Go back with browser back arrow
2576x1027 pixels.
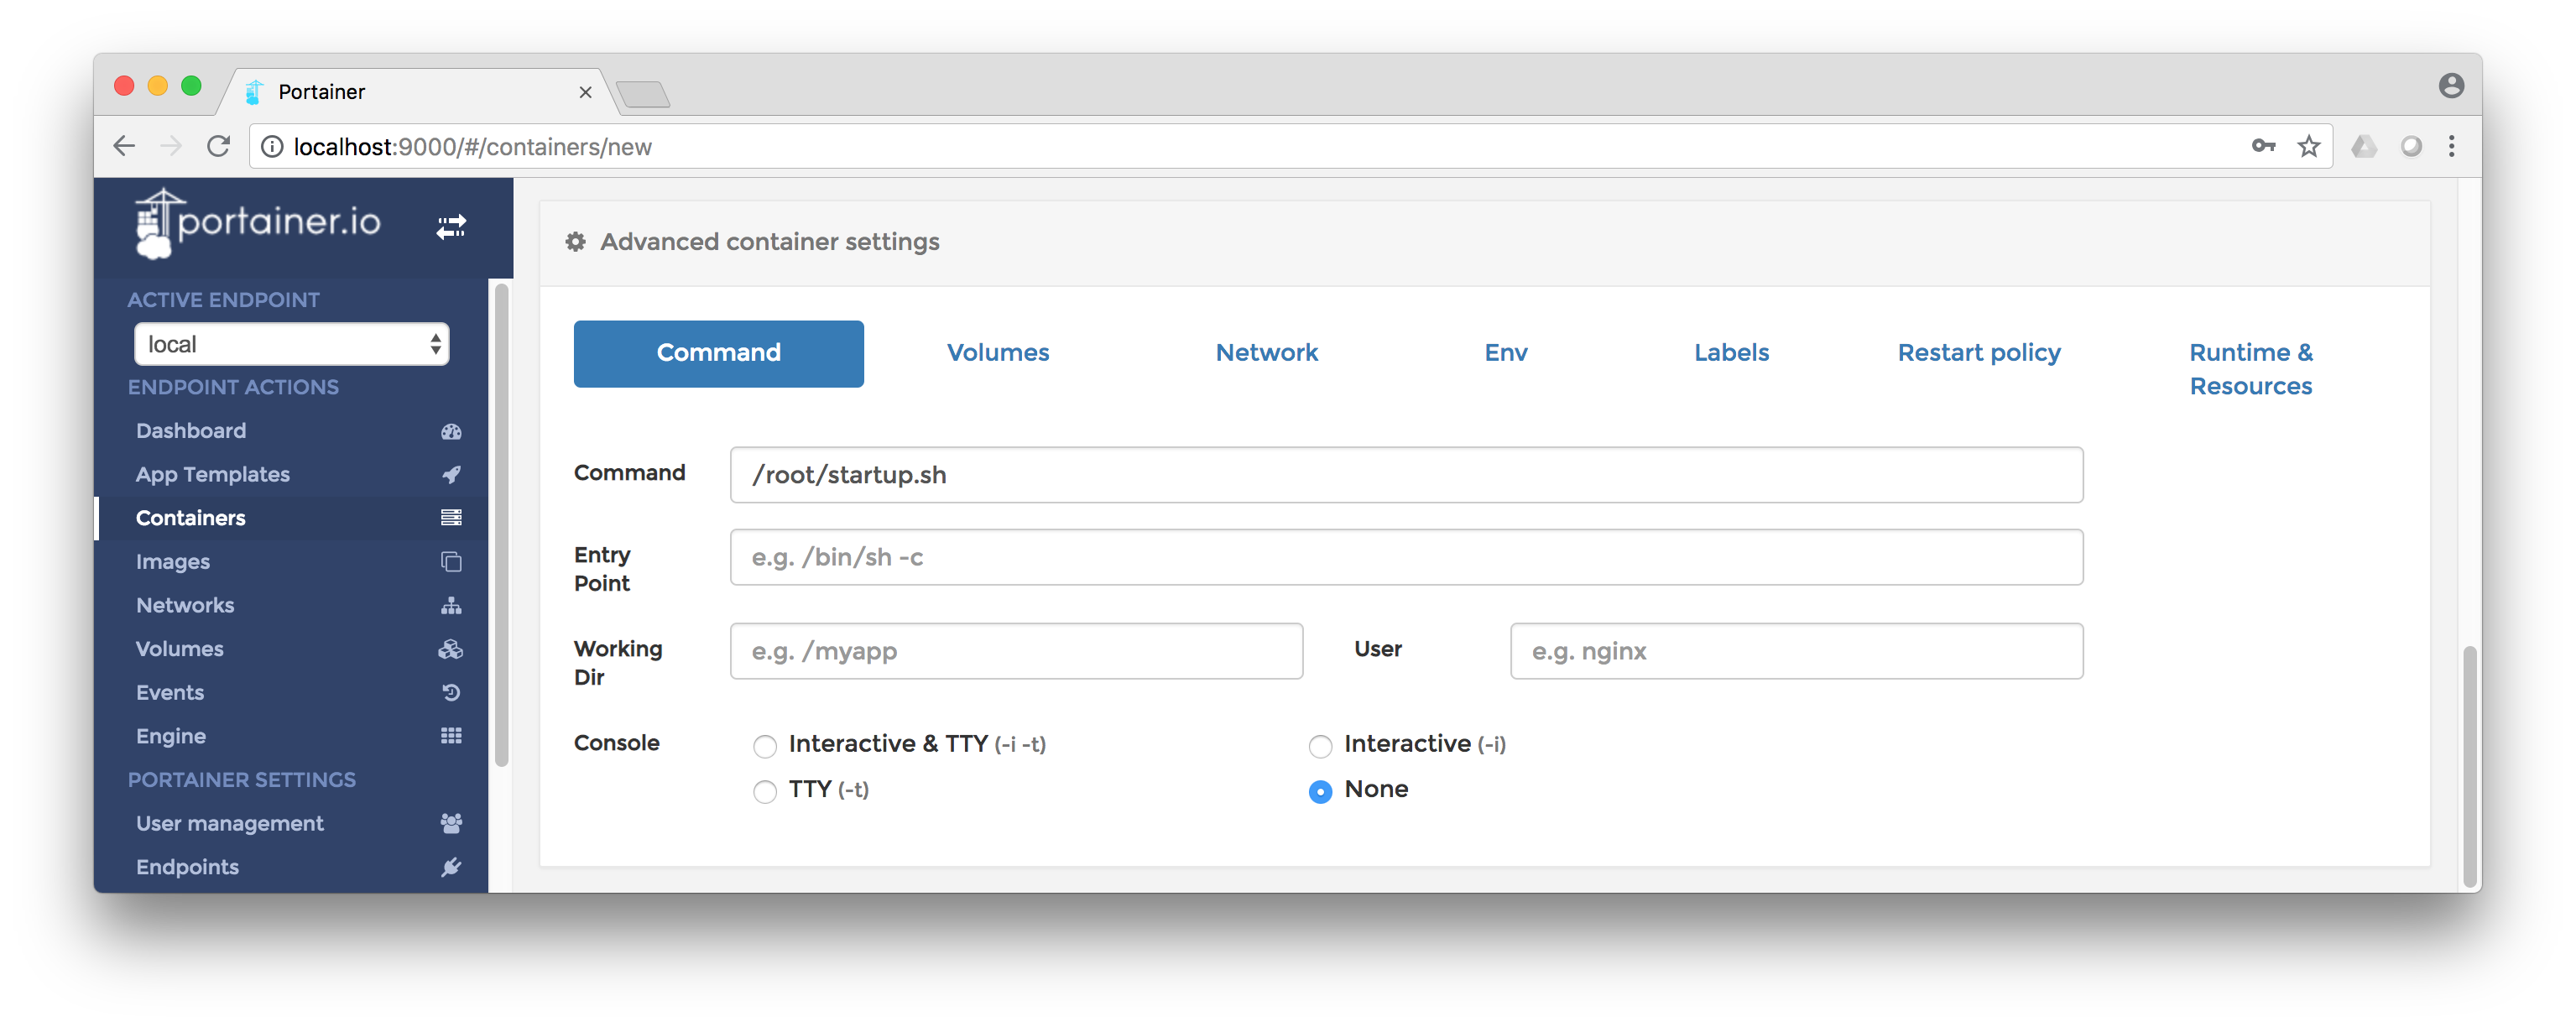[x=124, y=147]
